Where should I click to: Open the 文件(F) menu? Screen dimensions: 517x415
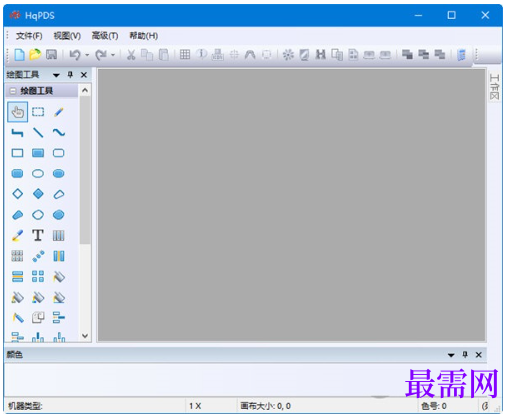(x=29, y=36)
